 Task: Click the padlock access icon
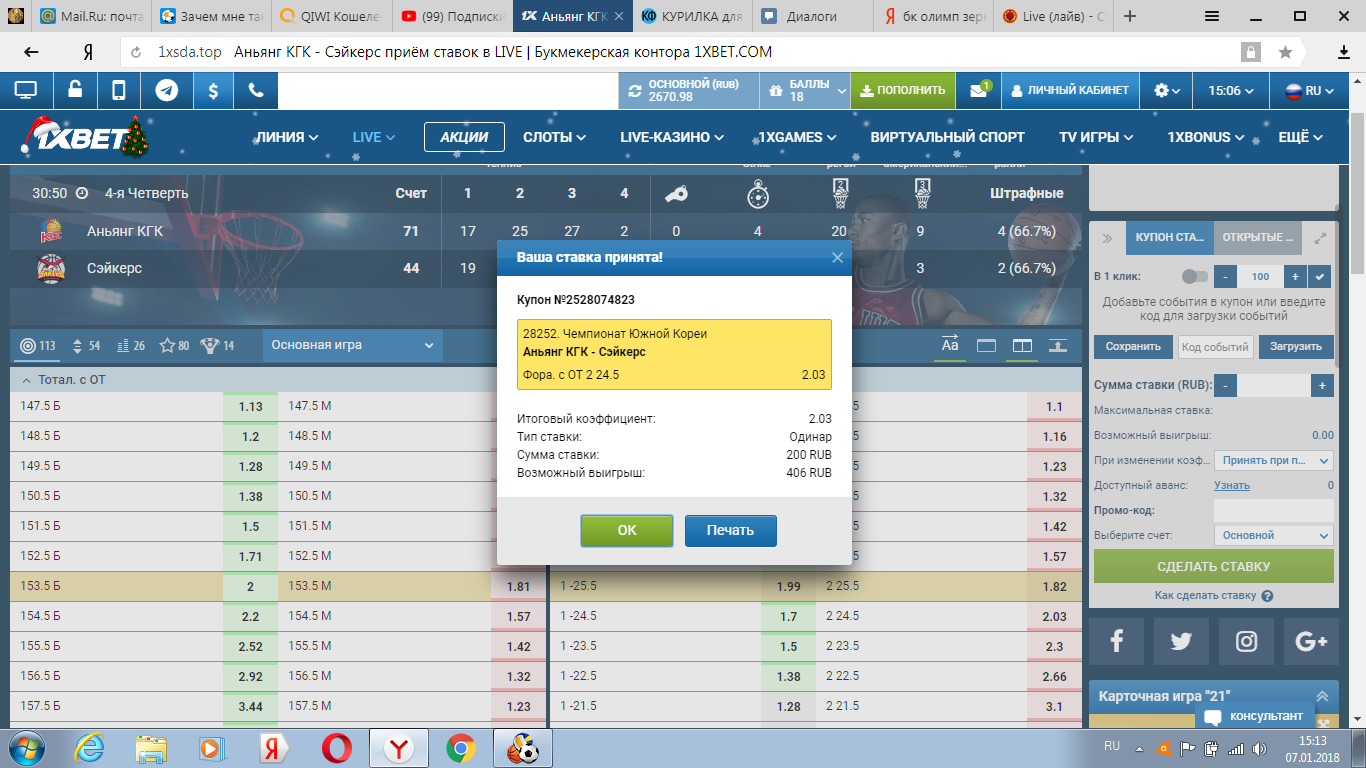(x=75, y=90)
